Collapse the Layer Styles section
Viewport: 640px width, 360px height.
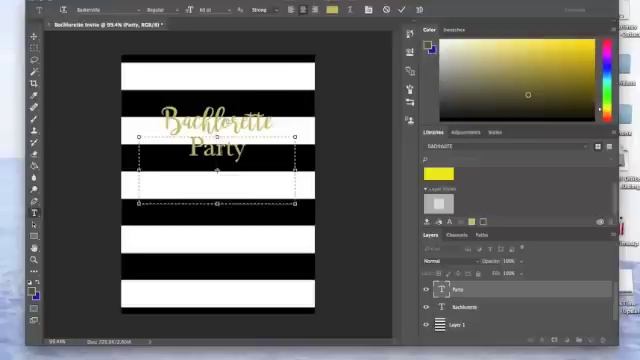(x=425, y=189)
